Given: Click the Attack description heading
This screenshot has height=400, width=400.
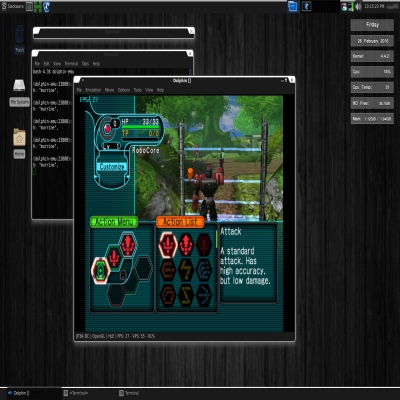Looking at the screenshot, I should (x=231, y=231).
